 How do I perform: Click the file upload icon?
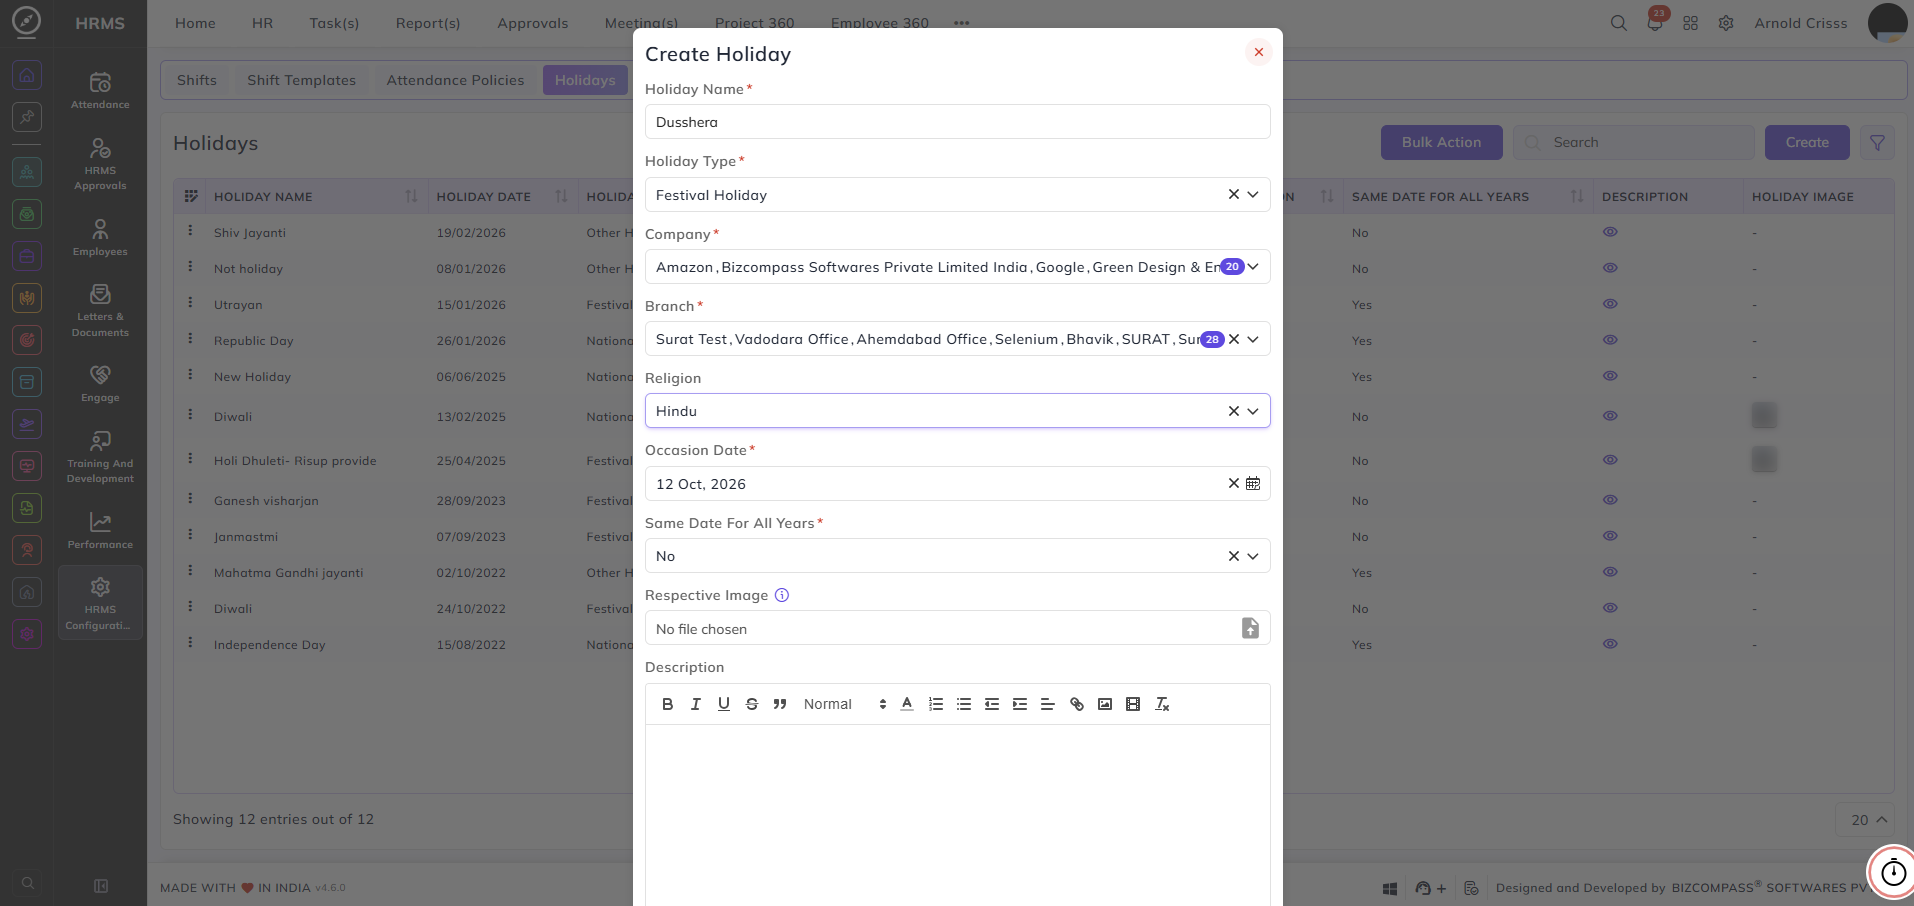tap(1250, 628)
